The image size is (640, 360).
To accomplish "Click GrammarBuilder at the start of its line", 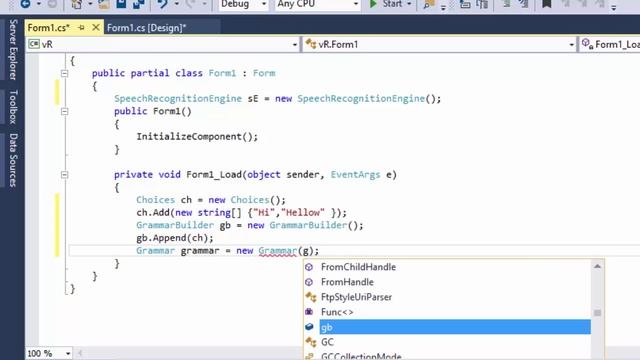I will click(x=175, y=225).
